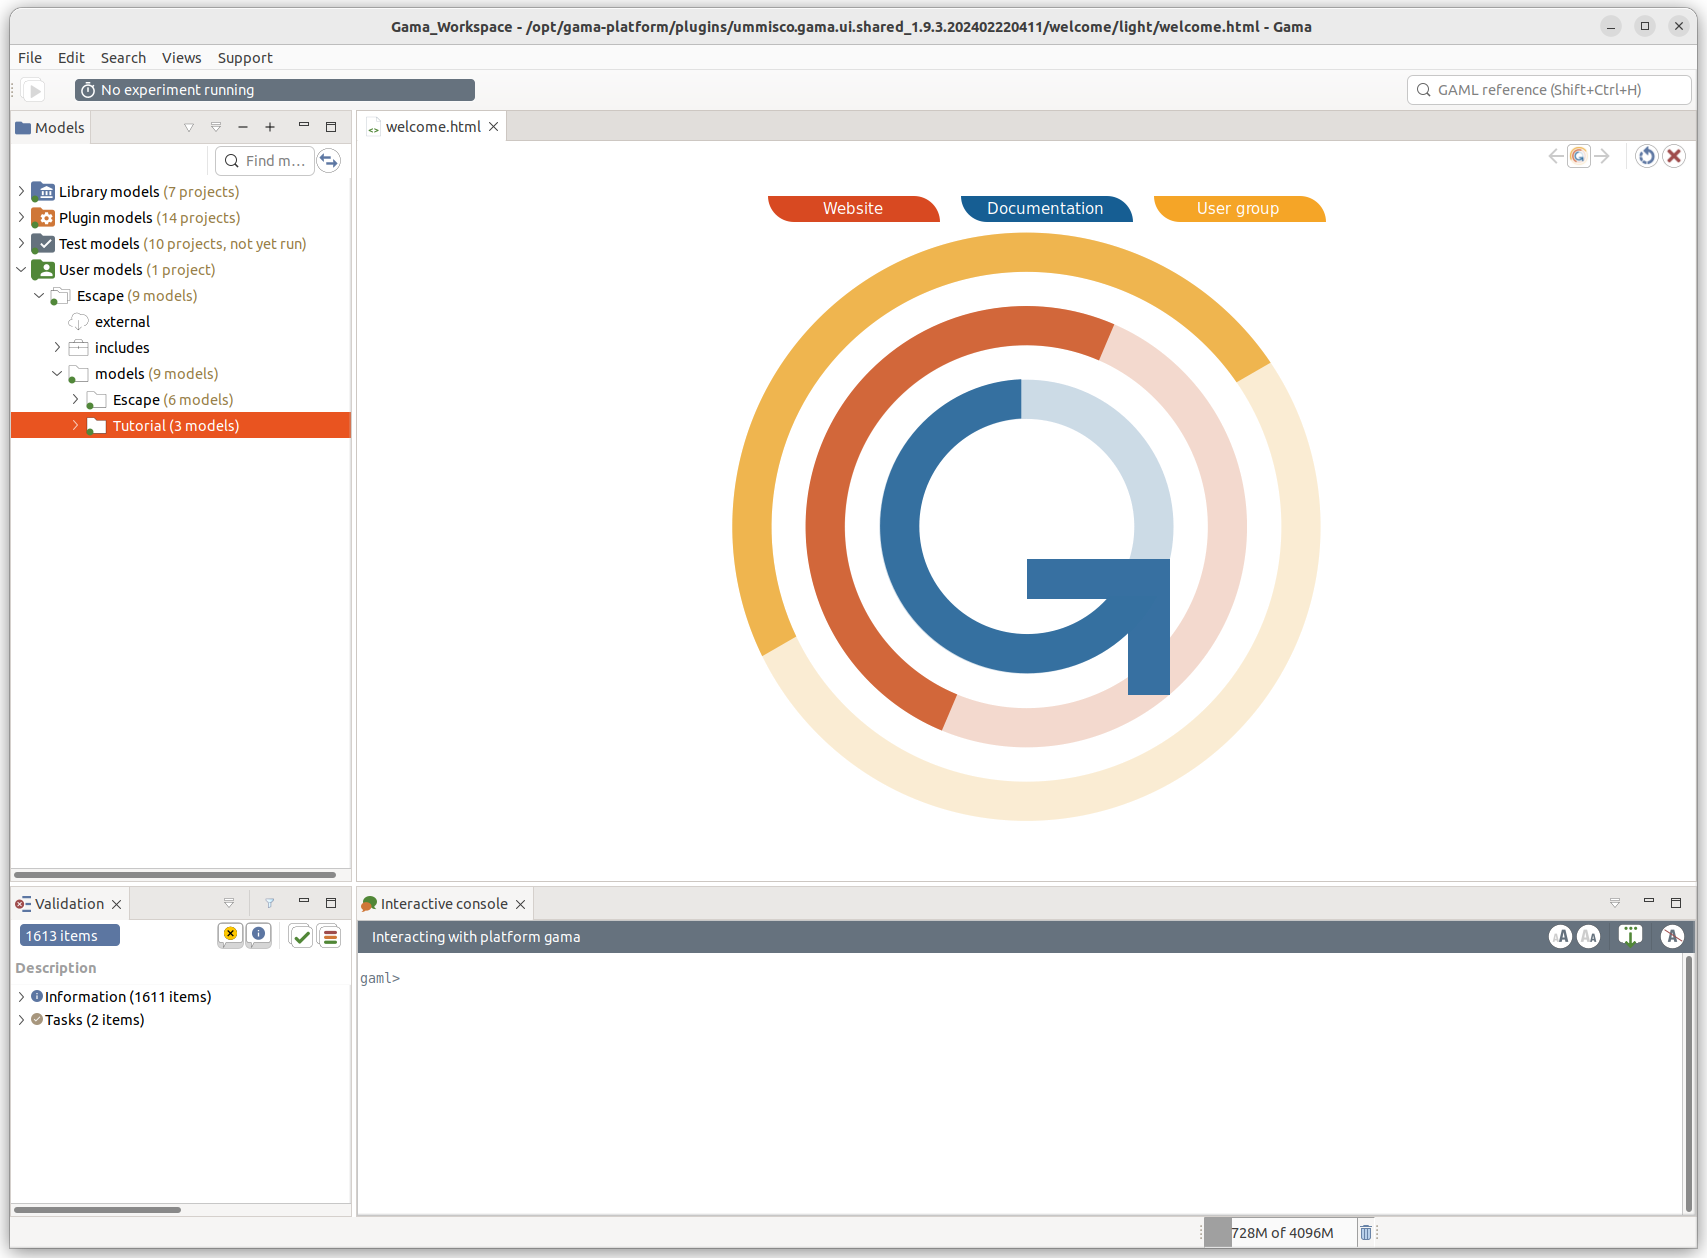Toggle console scroll lock pause icon
Viewport: 1707px width, 1258px height.
click(1630, 936)
